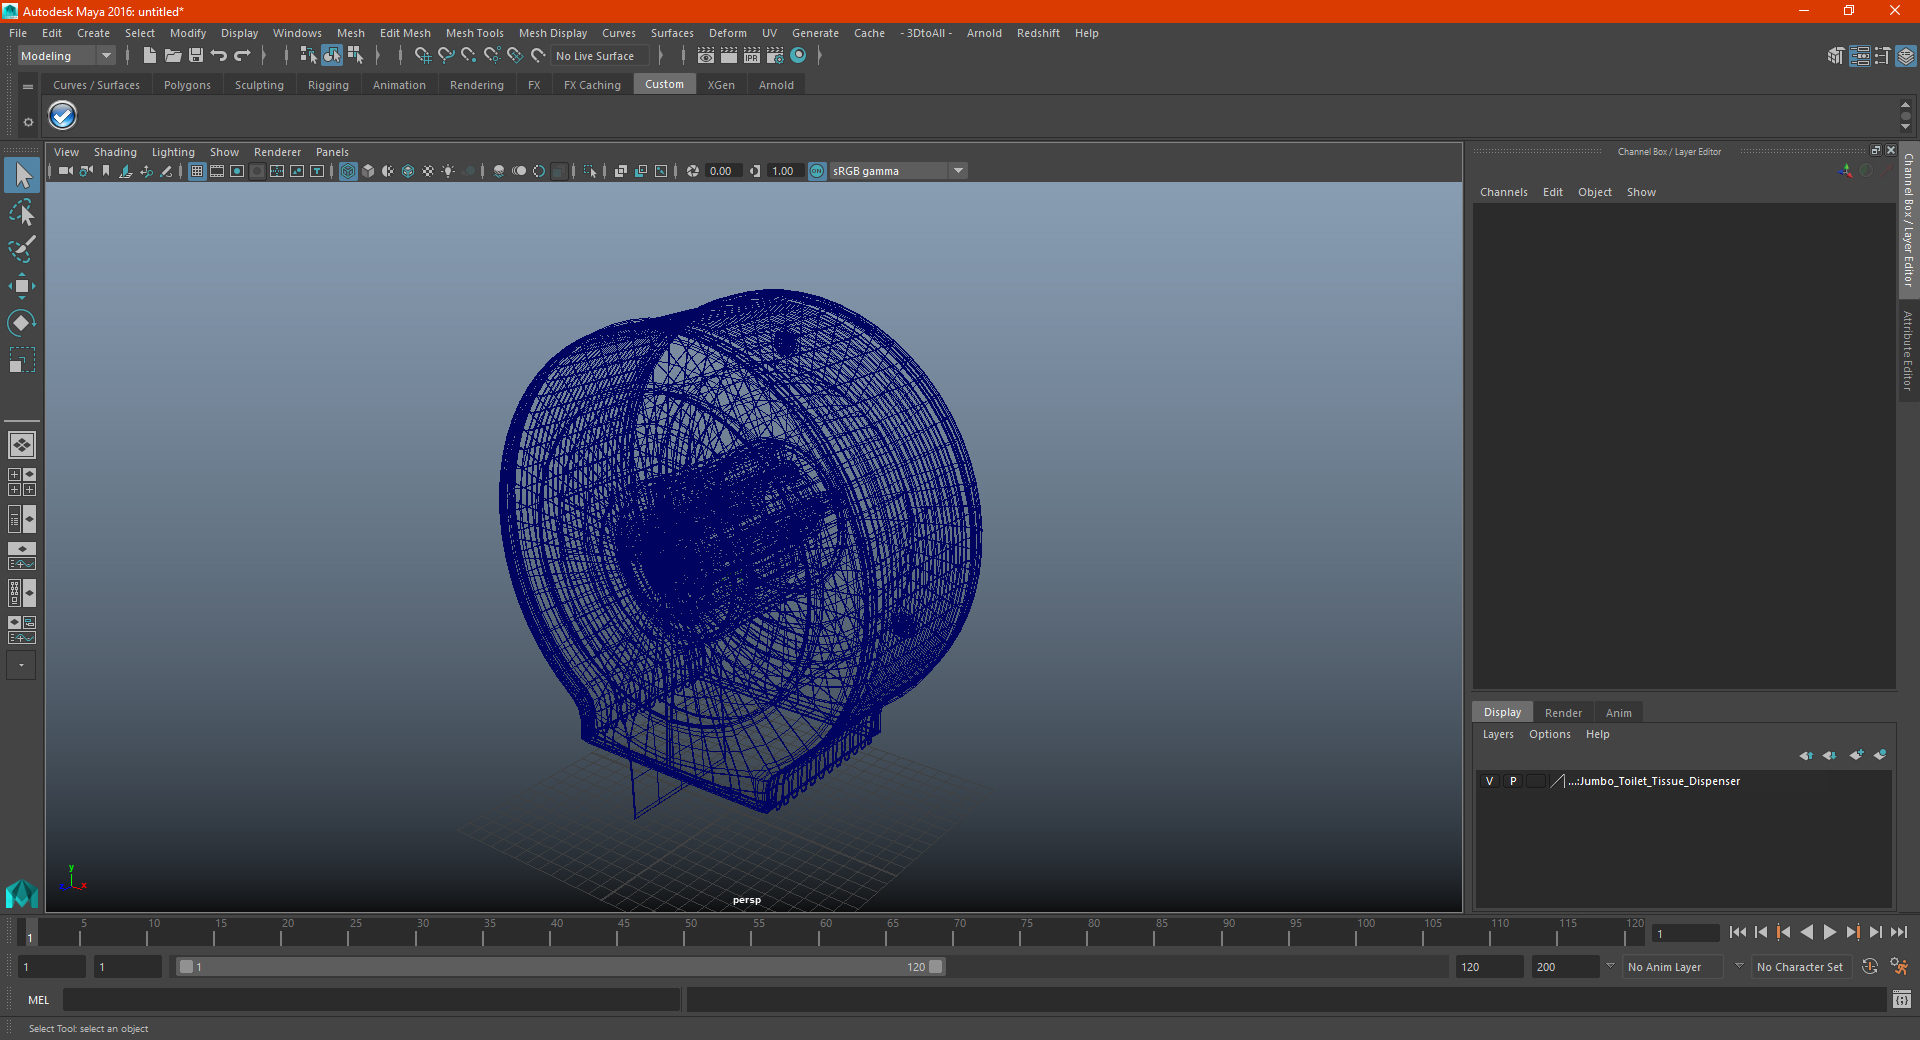Go to start of playback range
The width and height of the screenshot is (1920, 1040).
pos(1737,932)
